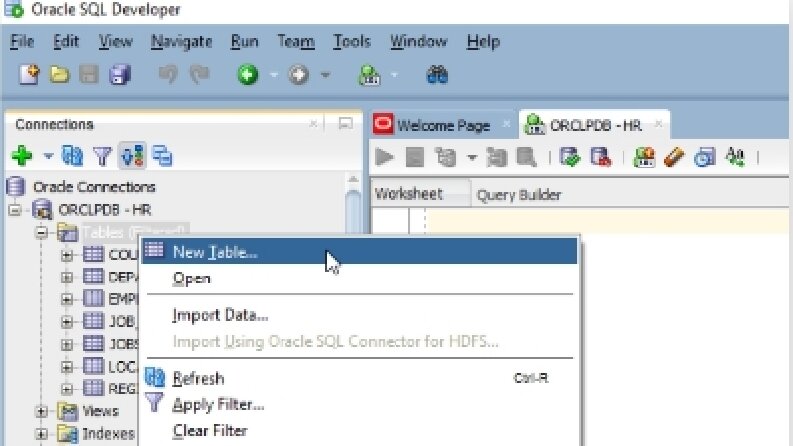The width and height of the screenshot is (793, 446).
Task: Select New Table... from context menu
Action: pyautogui.click(x=359, y=251)
